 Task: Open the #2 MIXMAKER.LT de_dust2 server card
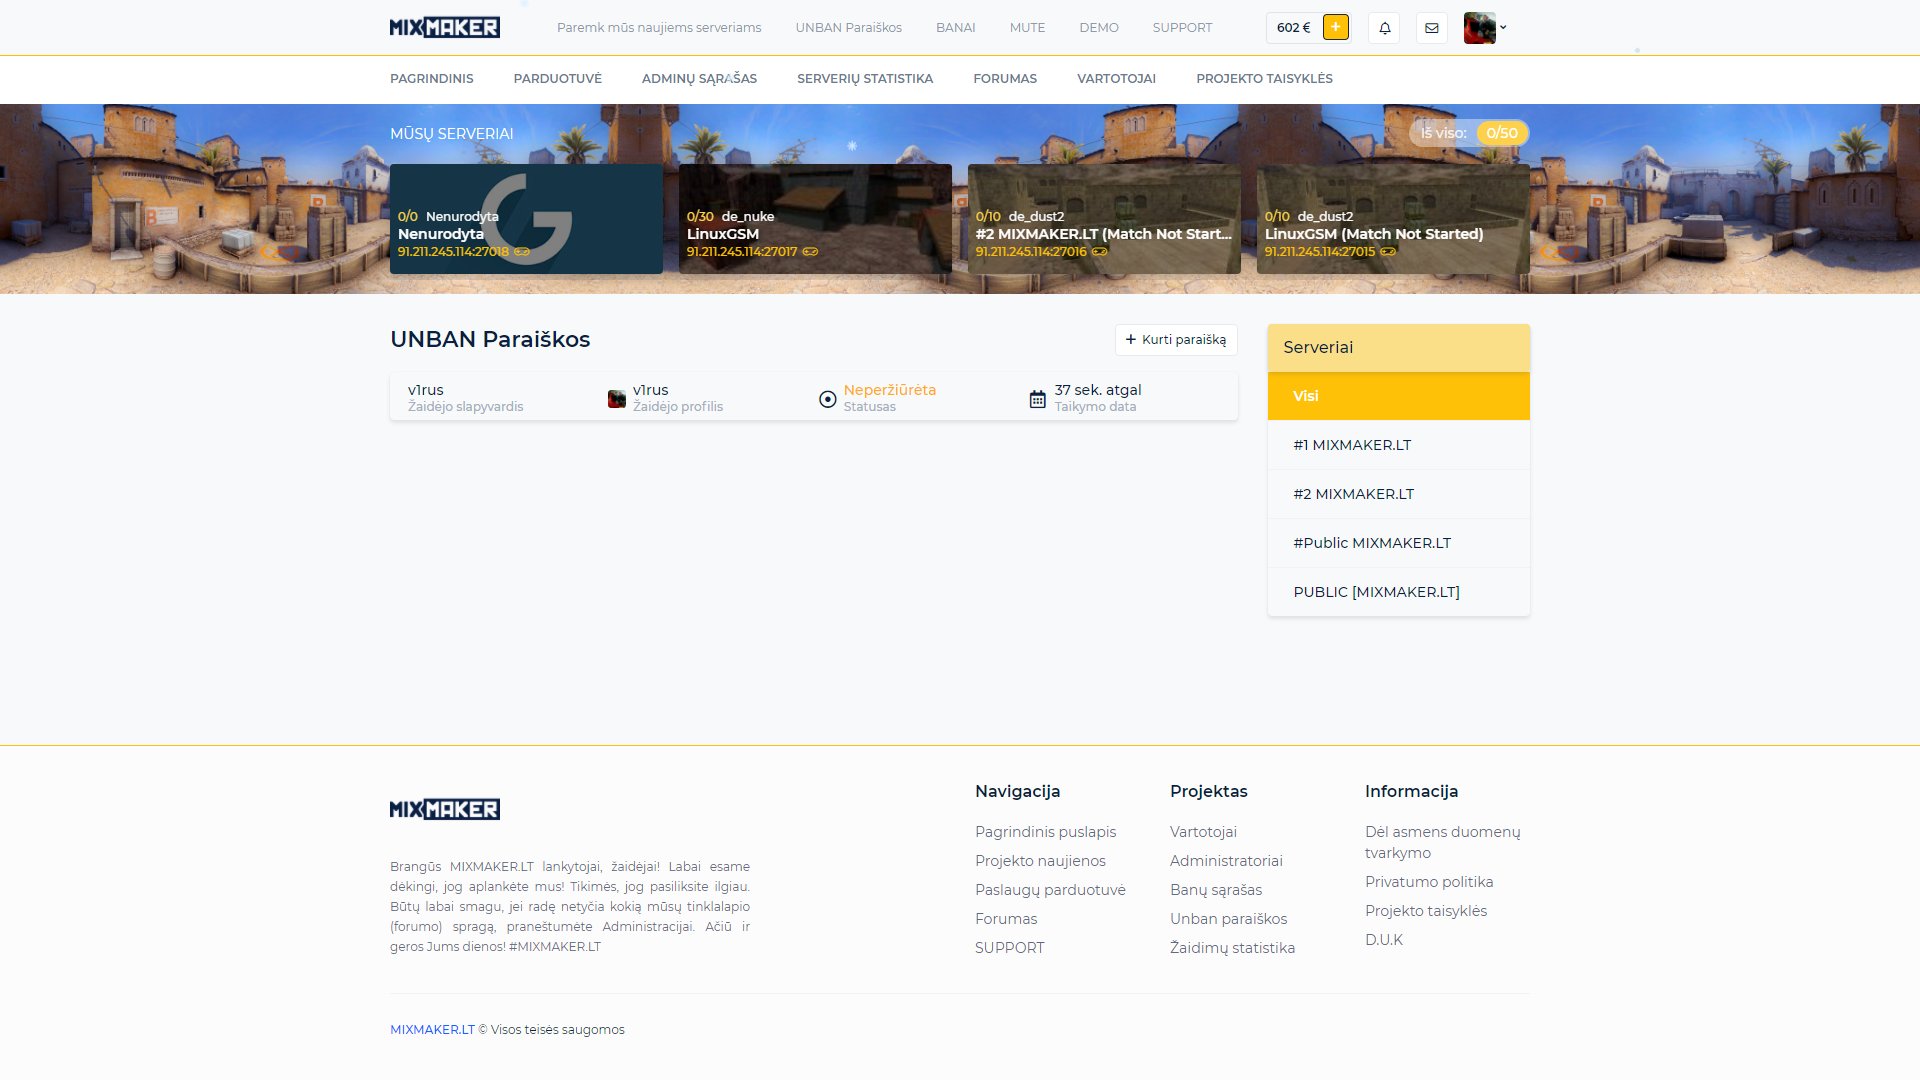coord(1104,219)
